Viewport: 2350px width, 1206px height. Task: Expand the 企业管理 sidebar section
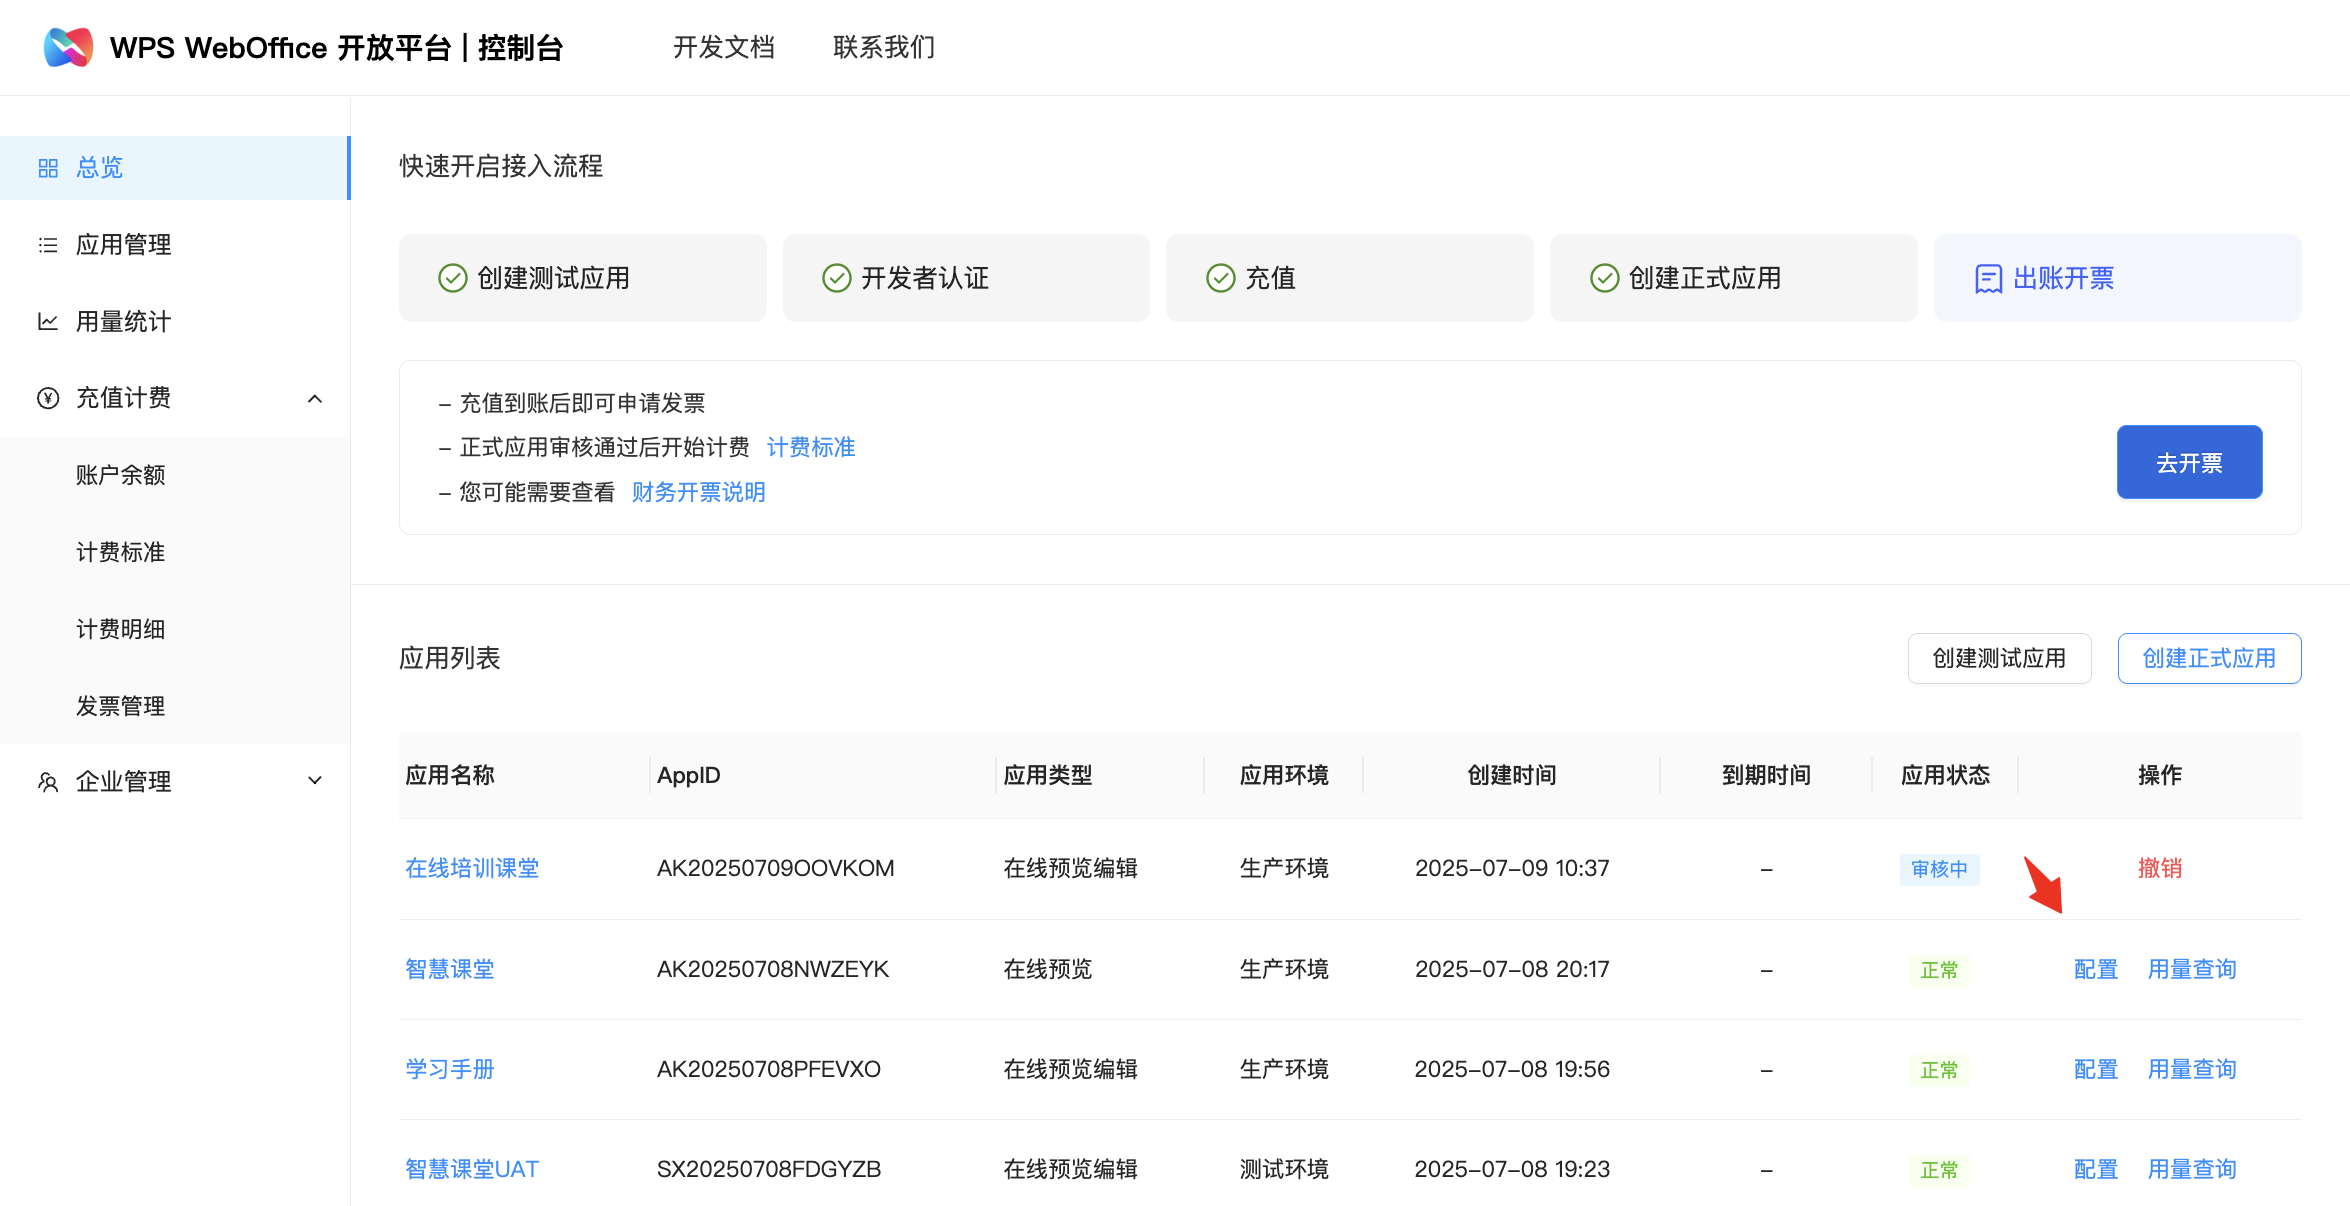click(315, 781)
